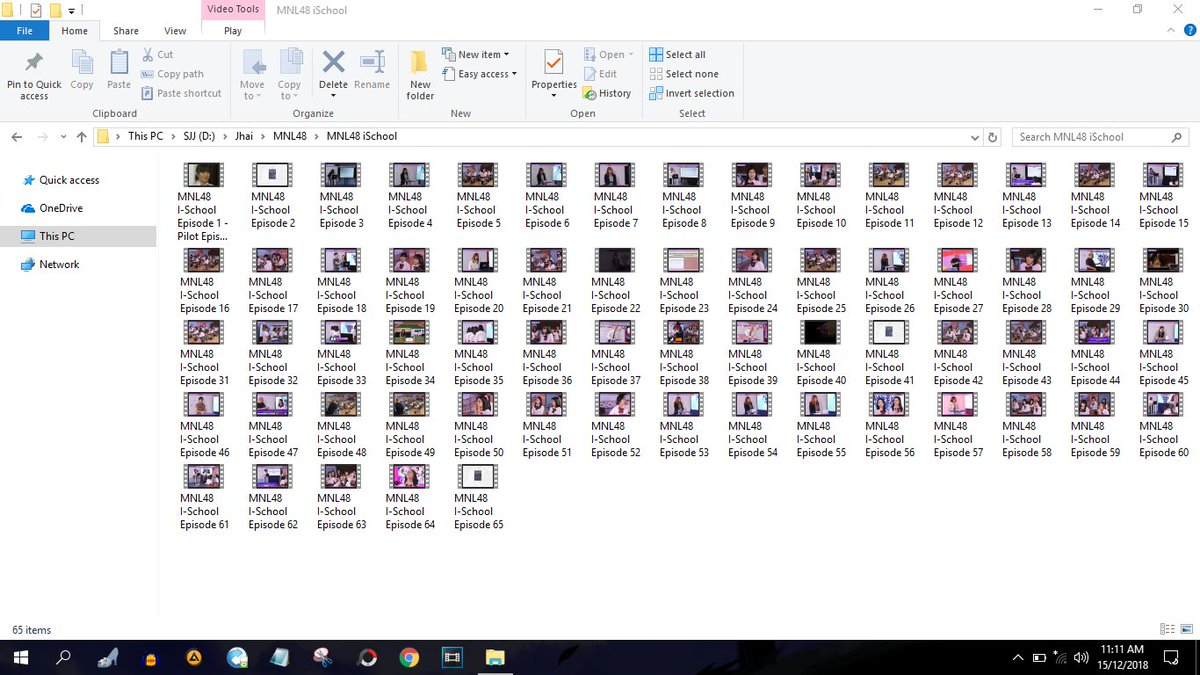Select the Episode 57 video thumbnail
The width and height of the screenshot is (1200, 675).
[958, 403]
